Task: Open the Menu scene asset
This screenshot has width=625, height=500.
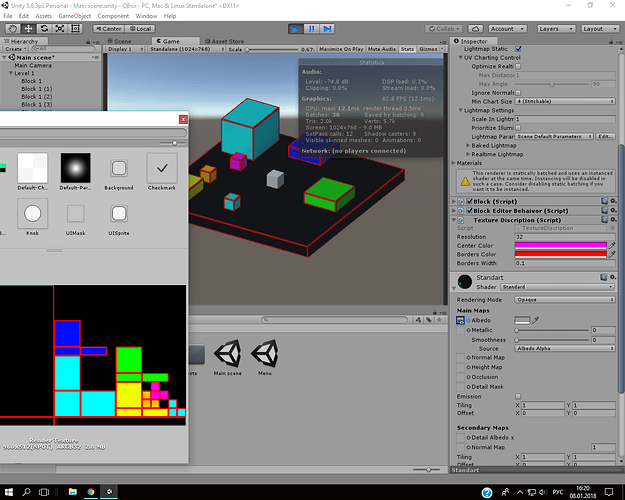Action: tap(265, 353)
